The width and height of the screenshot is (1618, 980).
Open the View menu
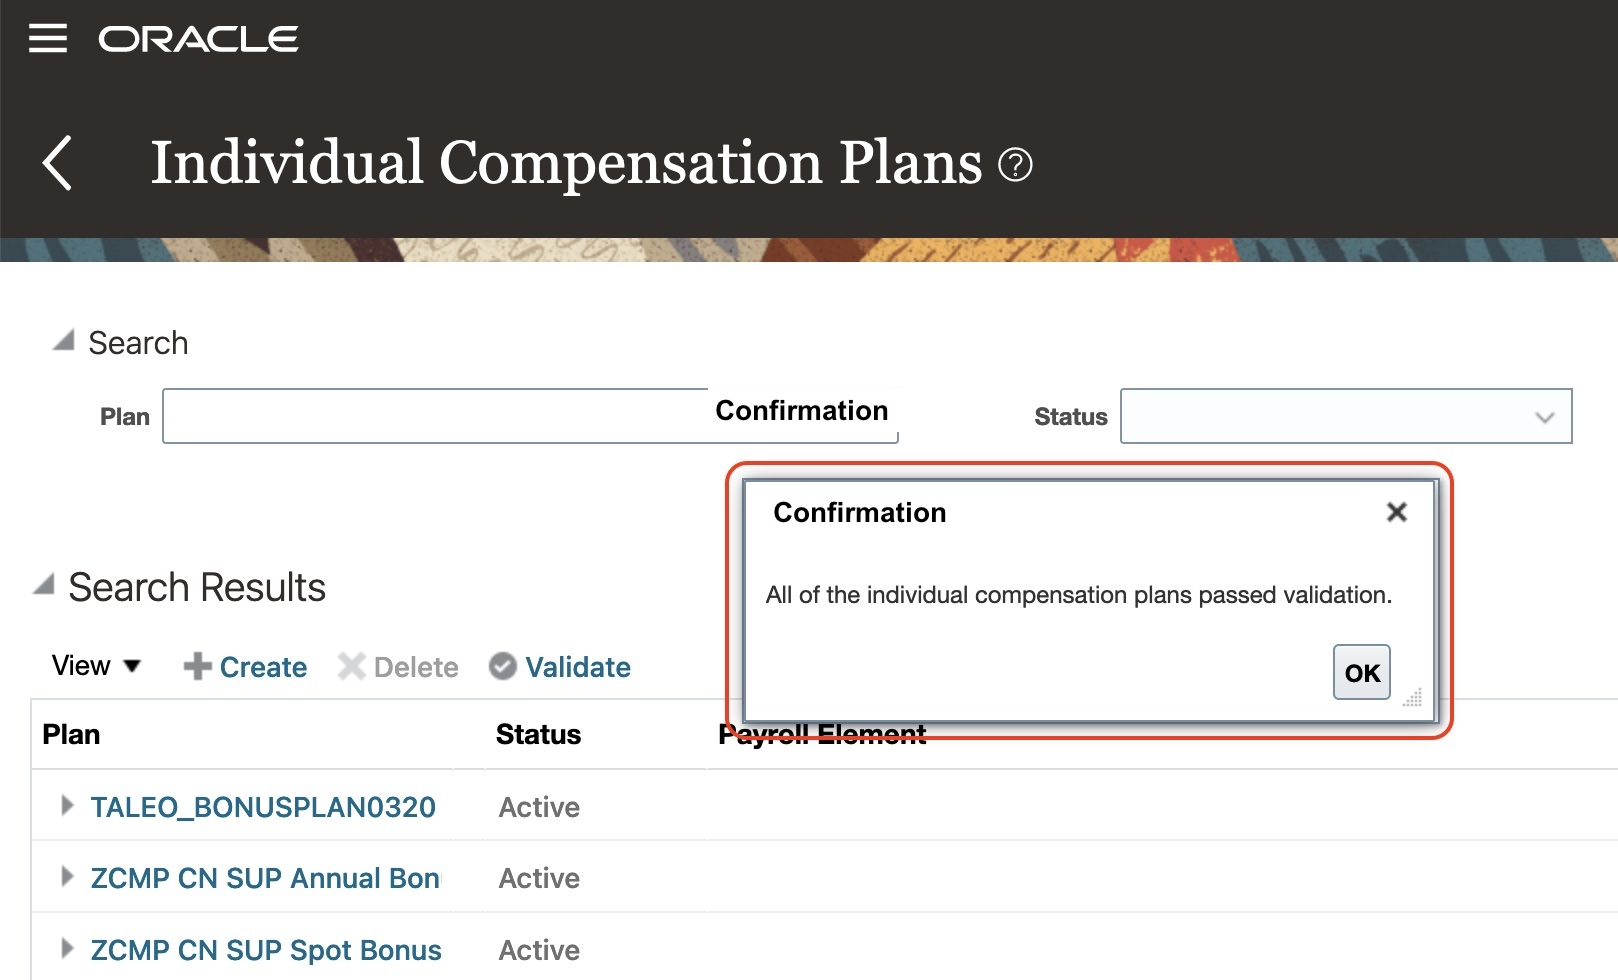[96, 666]
